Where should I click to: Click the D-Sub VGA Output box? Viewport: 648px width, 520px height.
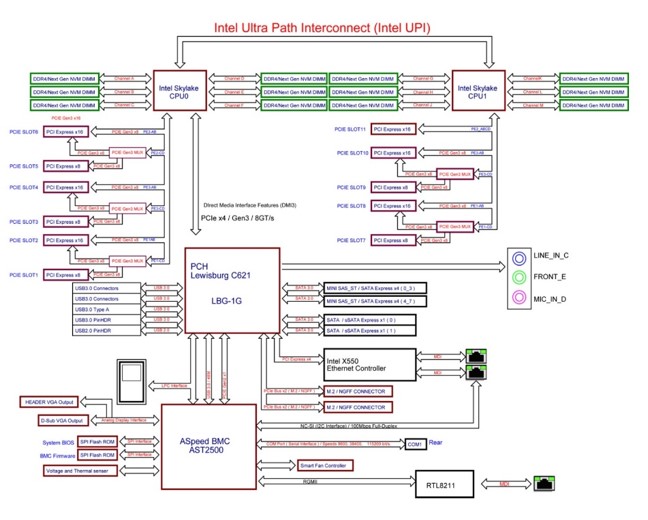click(x=62, y=420)
